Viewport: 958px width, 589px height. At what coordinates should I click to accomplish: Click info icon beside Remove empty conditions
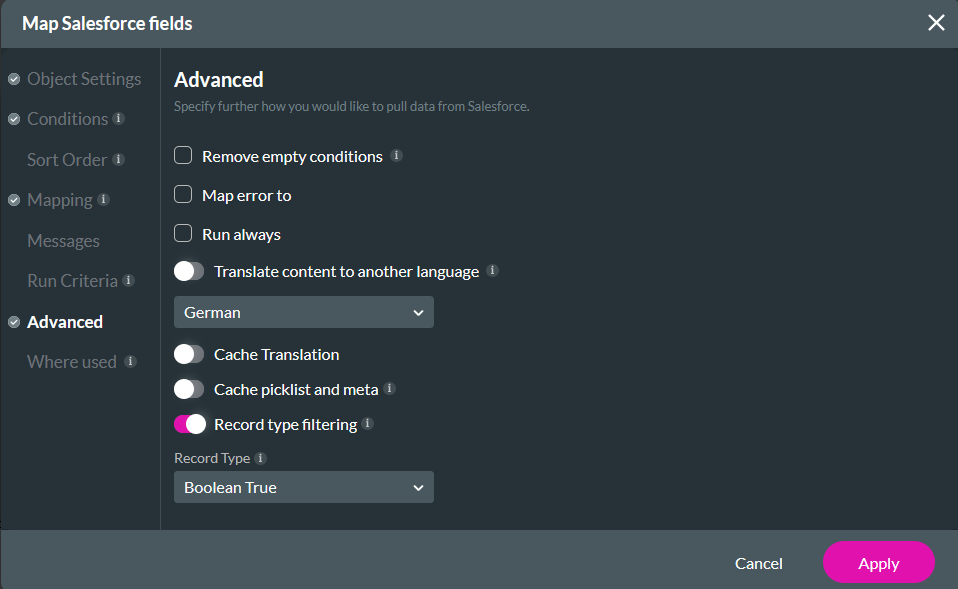396,155
